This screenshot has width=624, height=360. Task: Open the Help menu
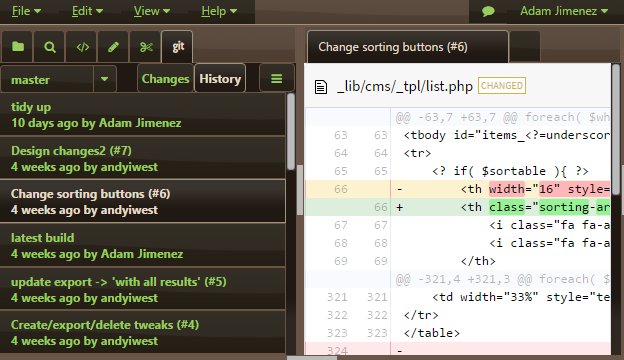pos(219,11)
